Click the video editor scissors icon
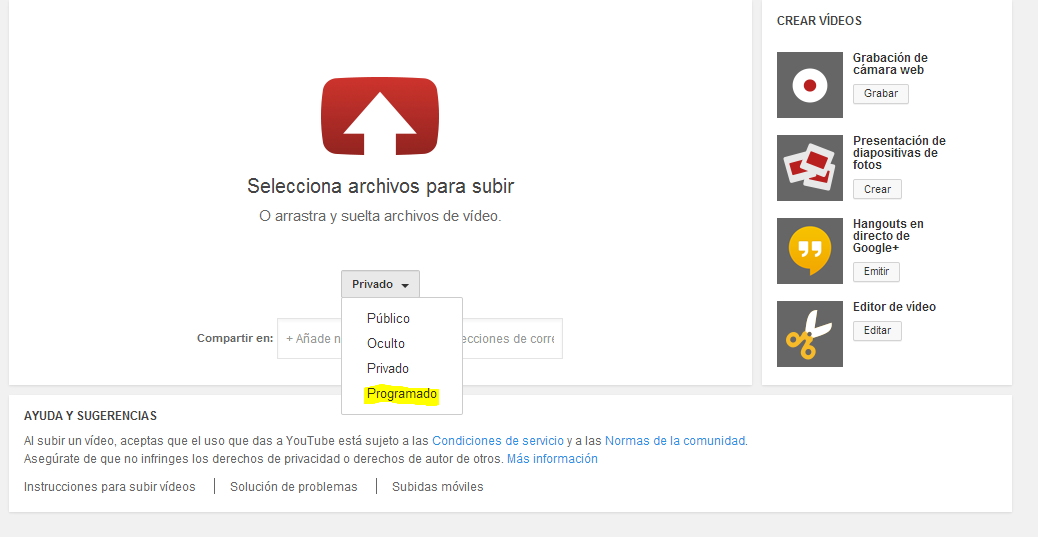The width and height of the screenshot is (1038, 537). tap(810, 334)
